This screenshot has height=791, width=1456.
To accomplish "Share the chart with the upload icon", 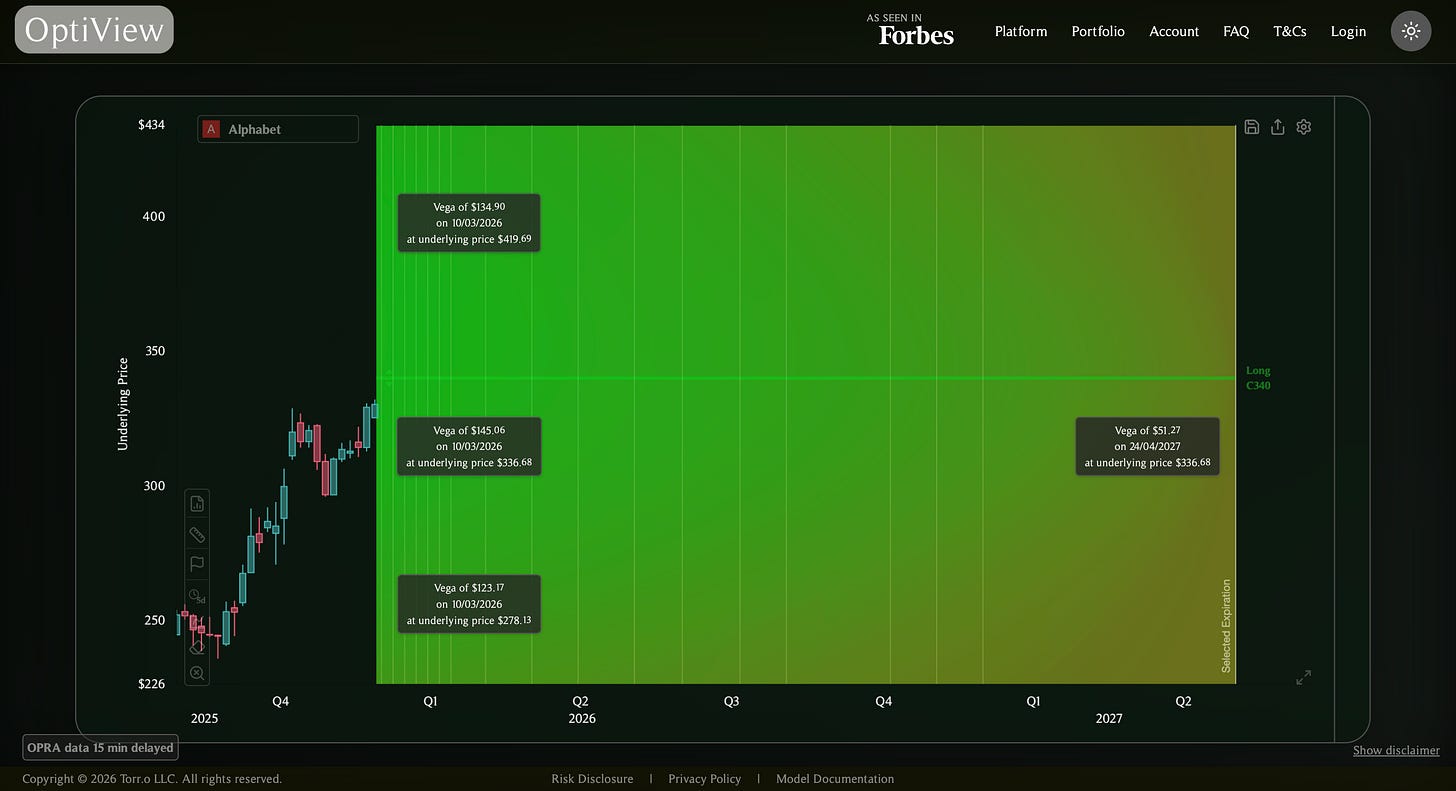I will click(1277, 127).
